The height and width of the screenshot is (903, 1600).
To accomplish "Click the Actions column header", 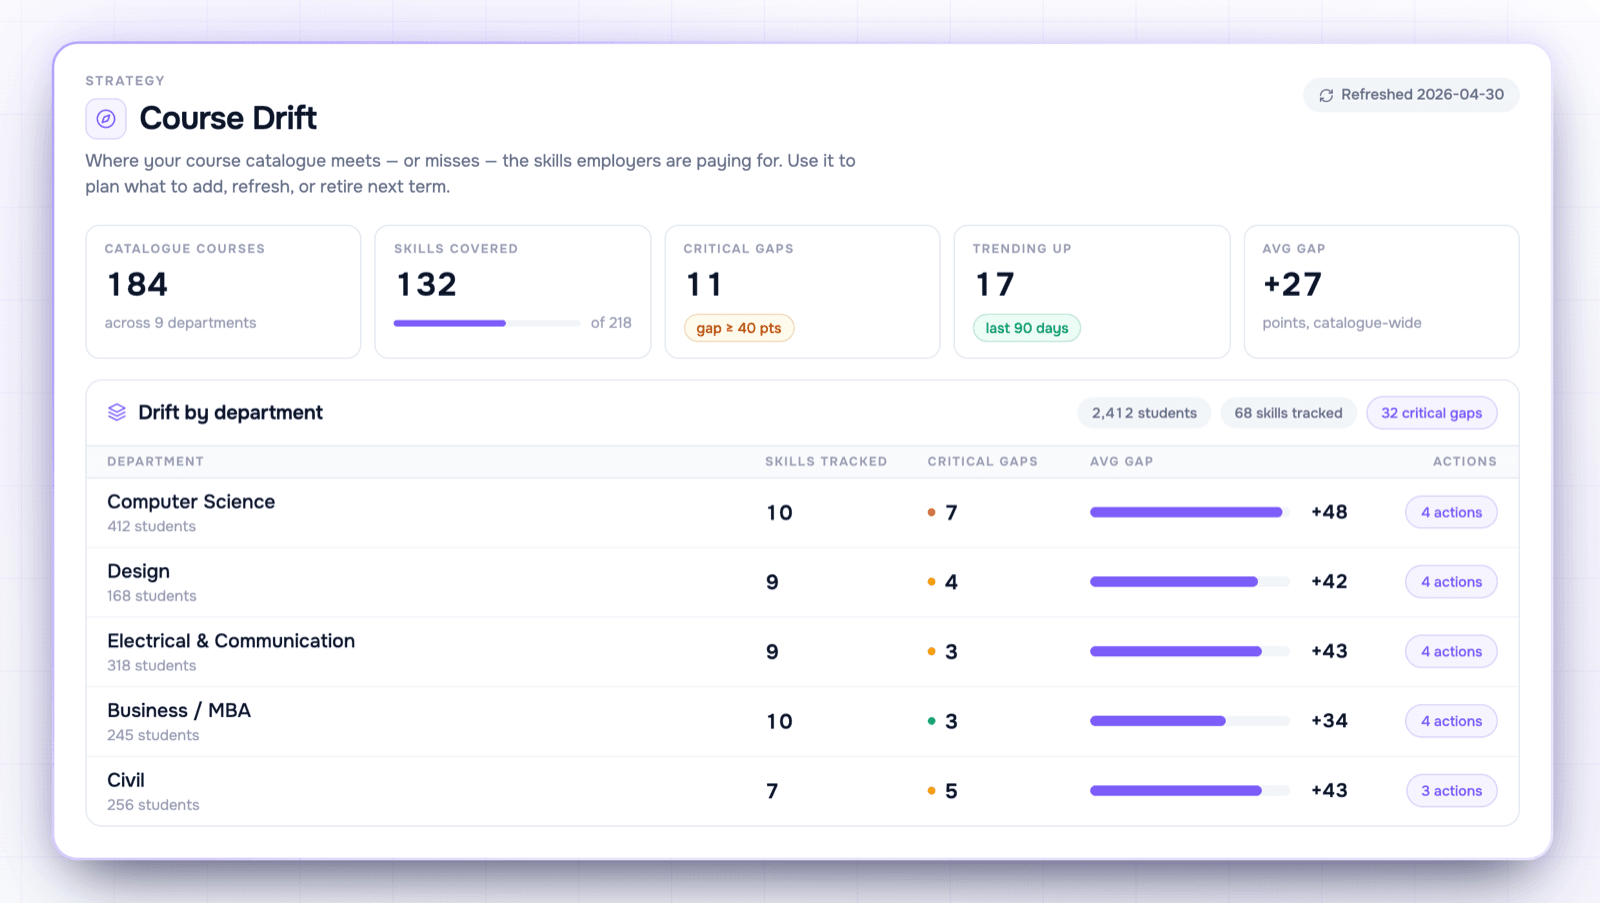I will click(1465, 462).
